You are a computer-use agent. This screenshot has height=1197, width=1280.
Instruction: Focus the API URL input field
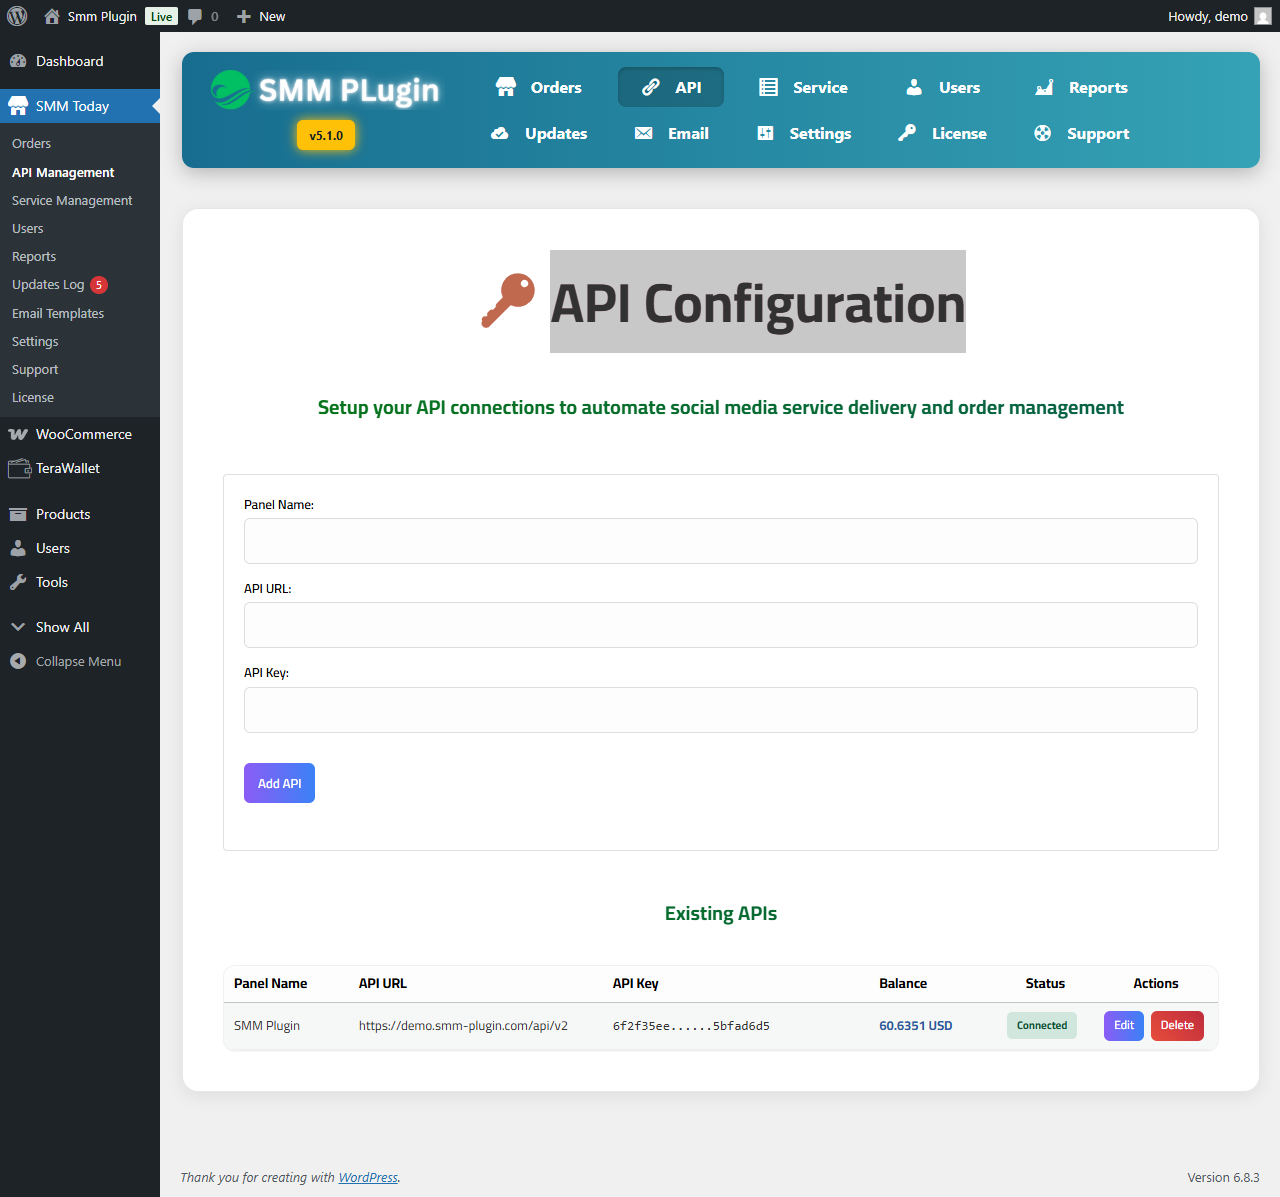720,625
